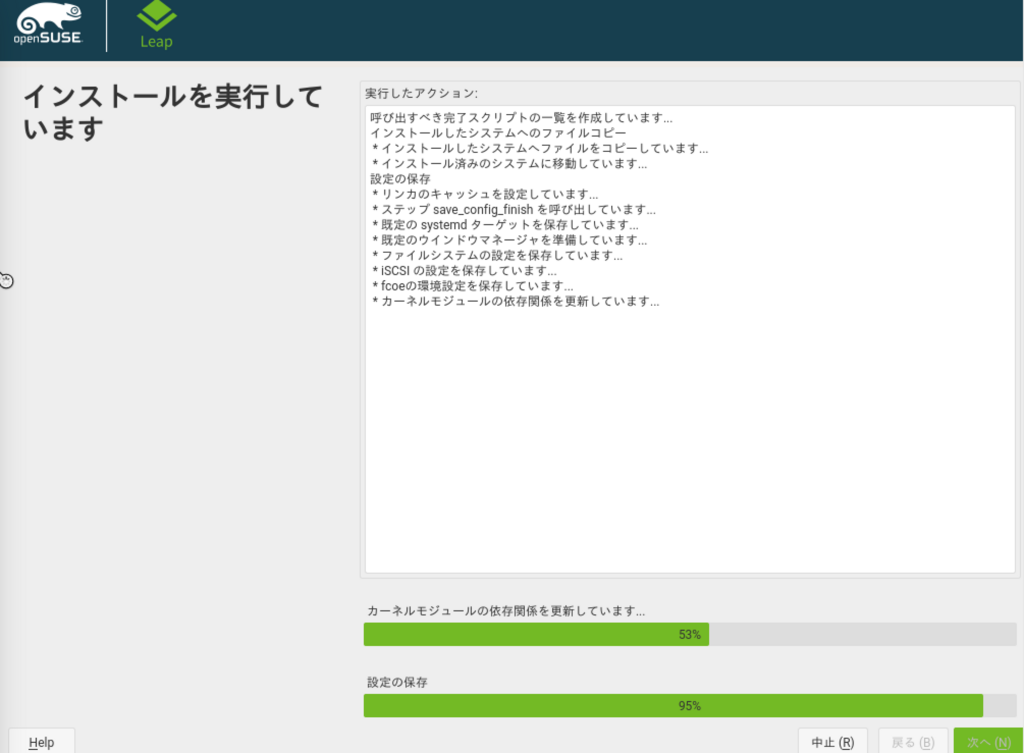Select log line インストール済みのシステムに移動しています
The width and height of the screenshot is (1024, 753).
[509, 163]
